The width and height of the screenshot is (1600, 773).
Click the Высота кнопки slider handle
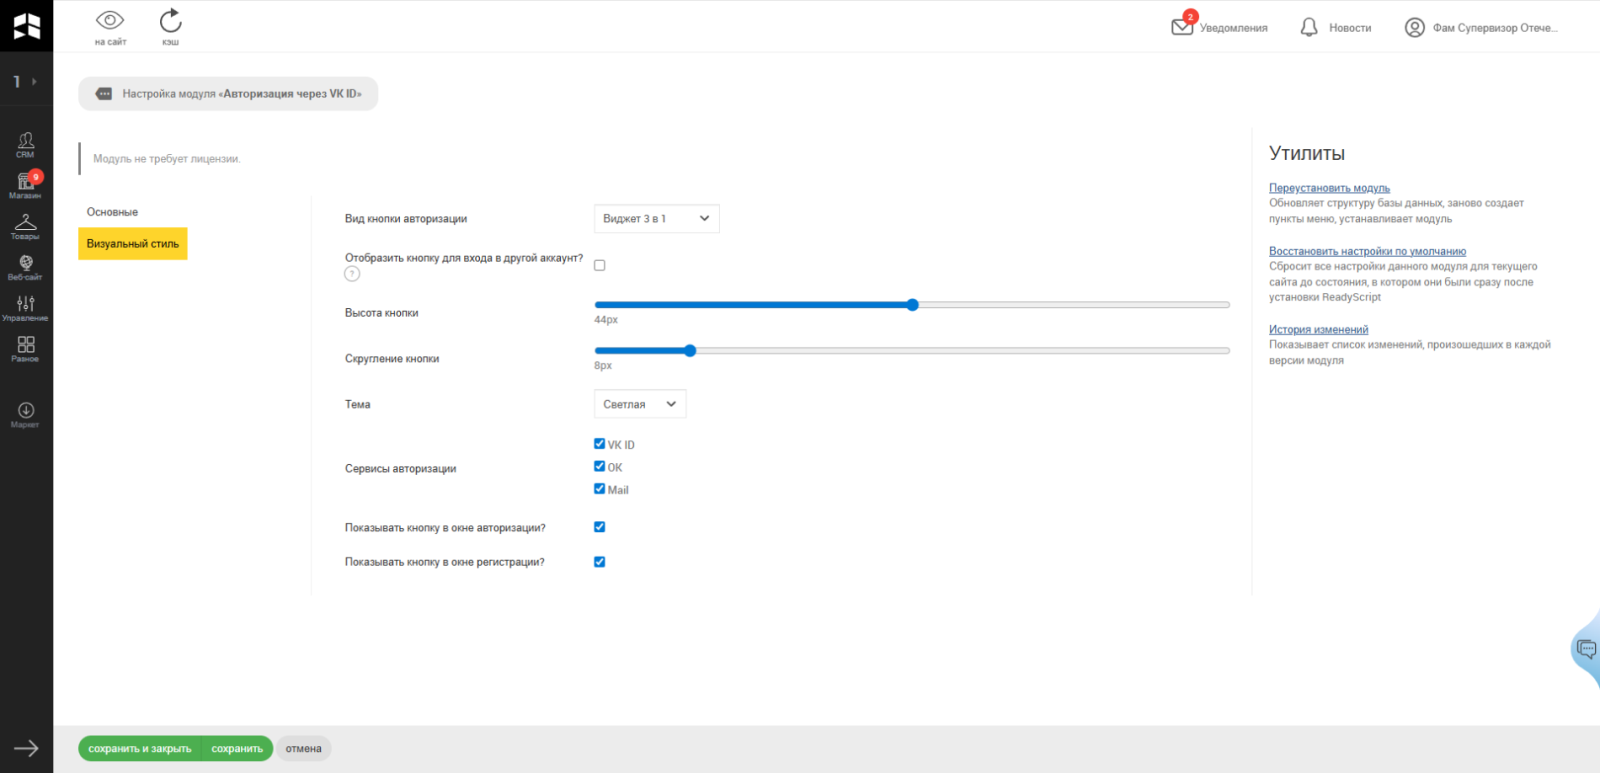[x=912, y=305]
